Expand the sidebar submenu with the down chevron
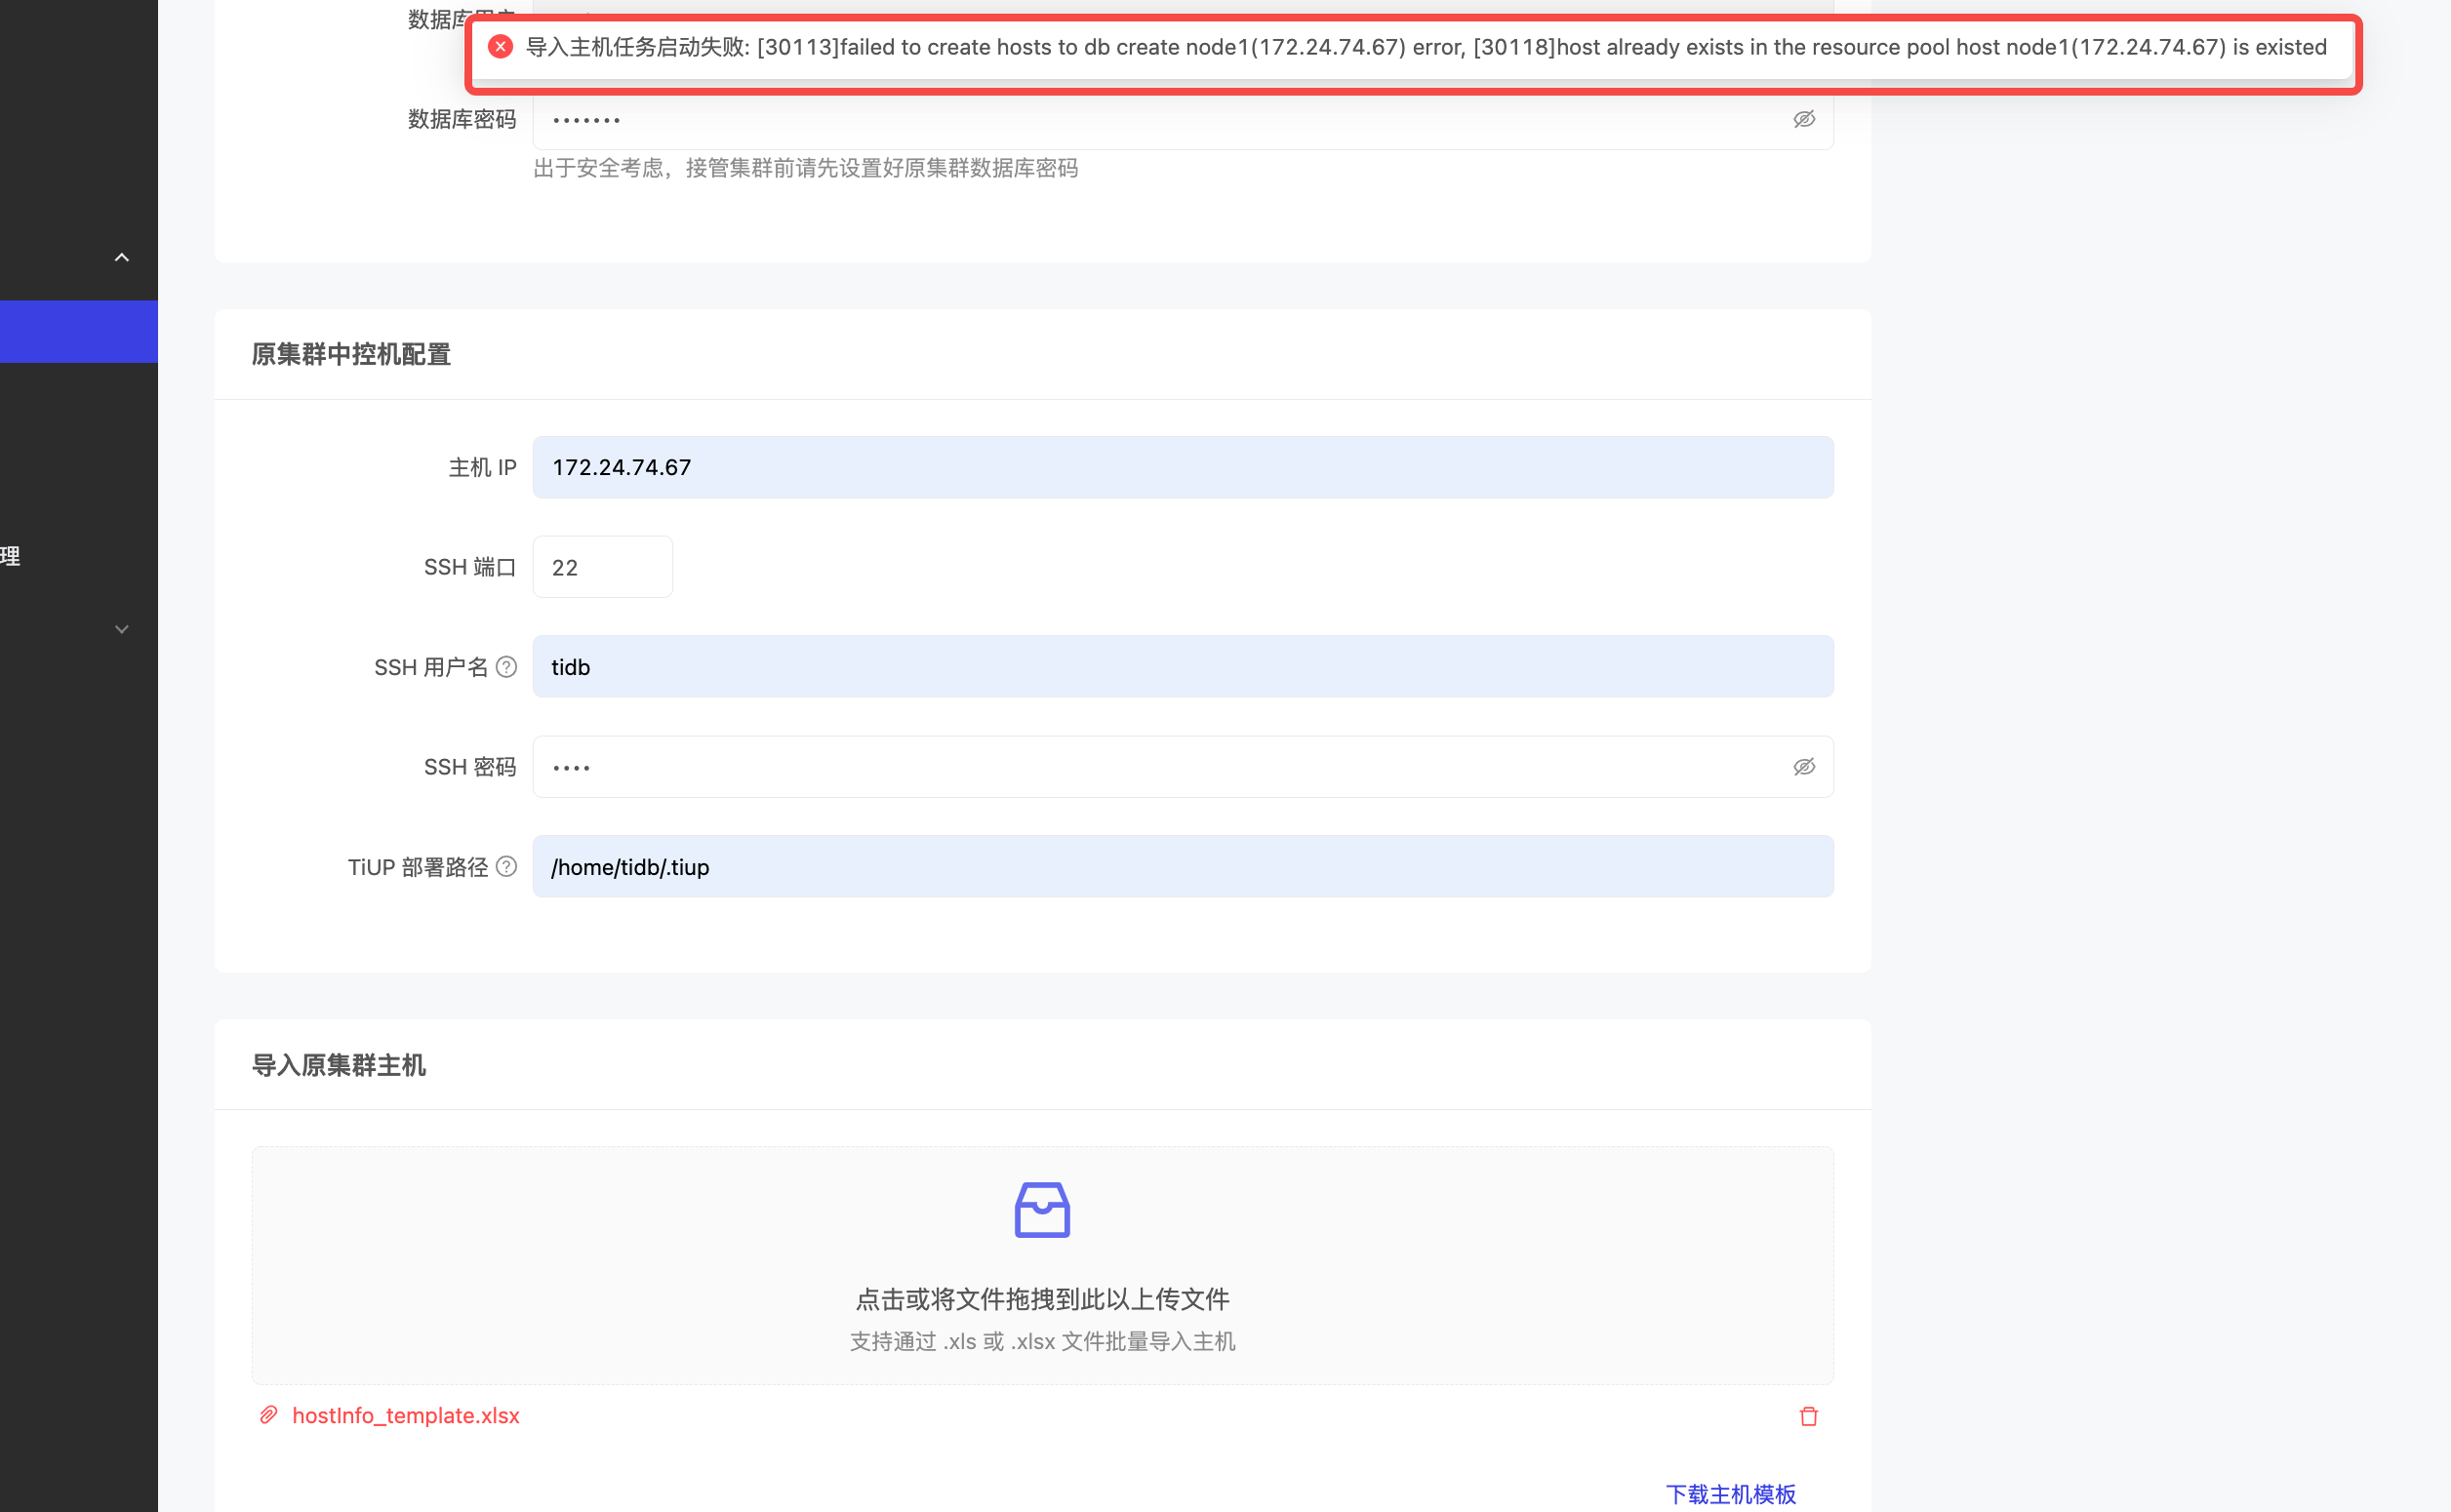This screenshot has height=1512, width=2451. coord(122,629)
